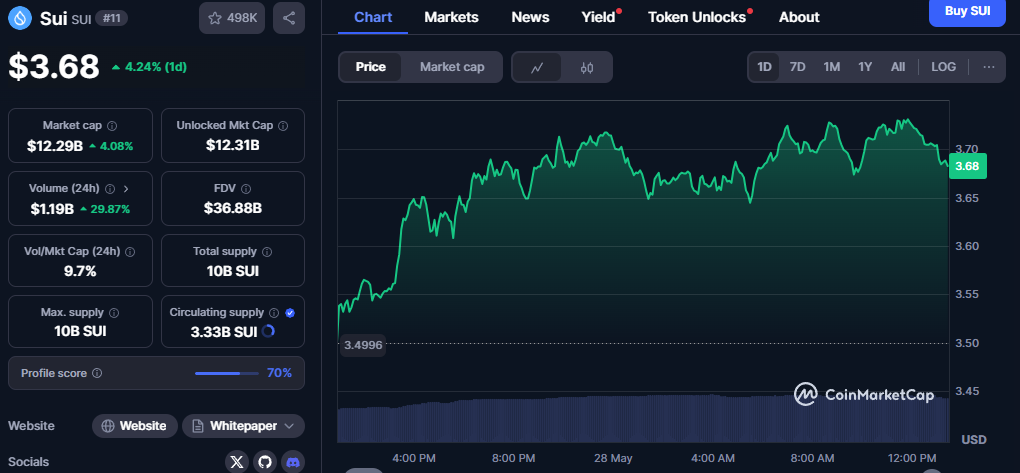Open the Sui Website link

pos(135,426)
